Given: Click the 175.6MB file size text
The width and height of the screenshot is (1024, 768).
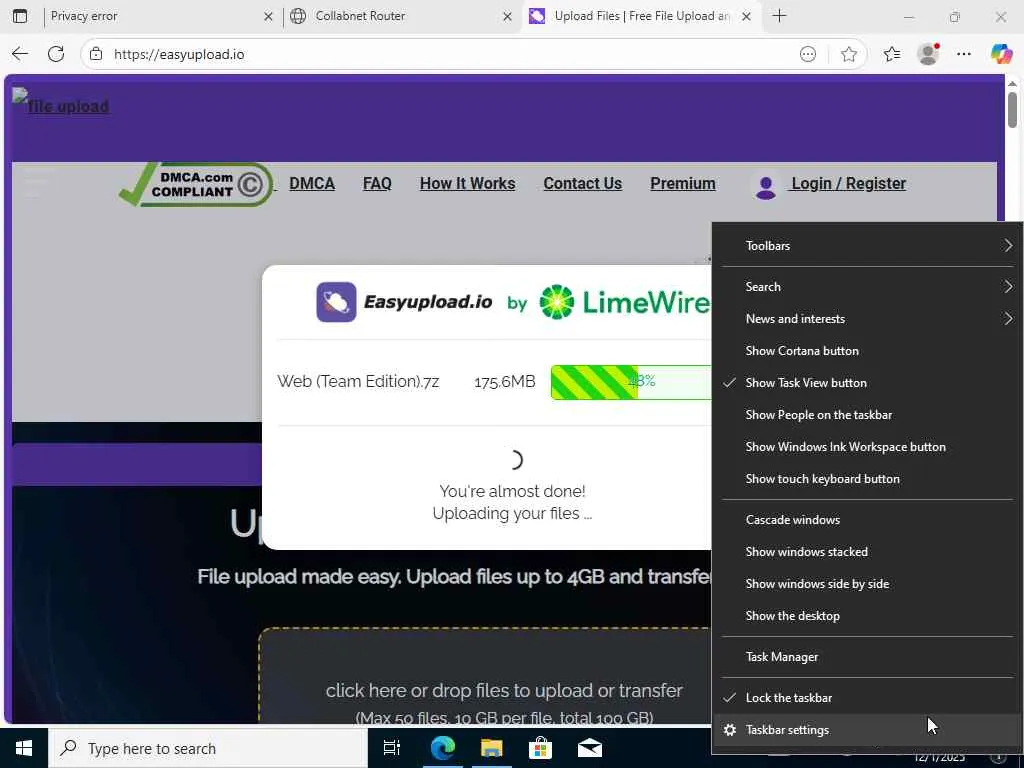Looking at the screenshot, I should point(505,381).
